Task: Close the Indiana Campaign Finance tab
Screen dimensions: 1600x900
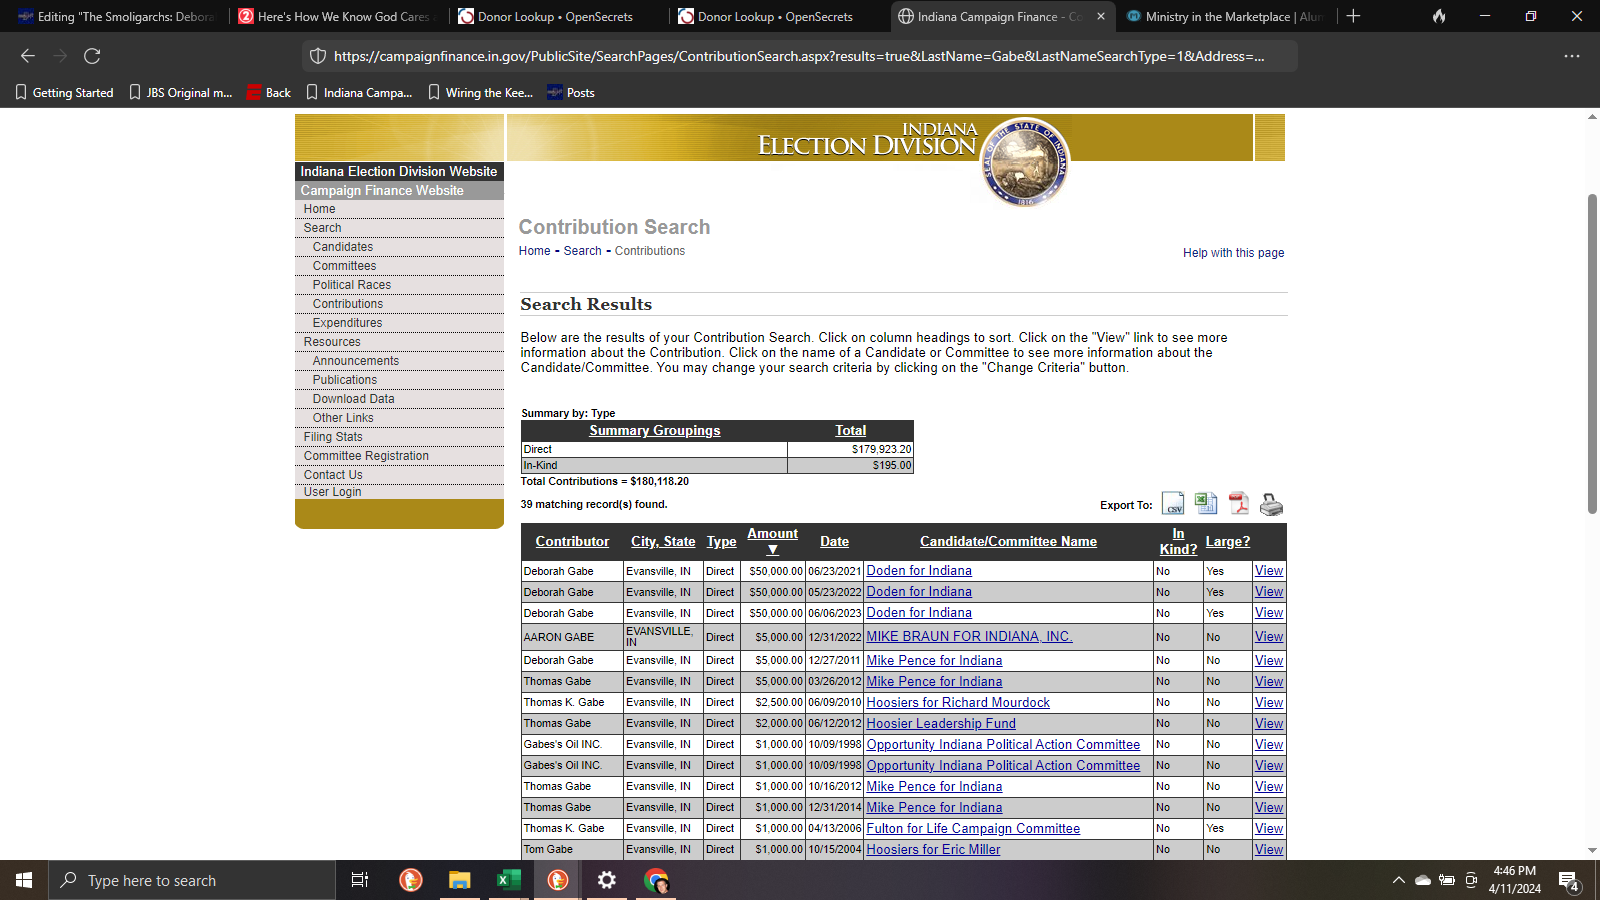Action: [1101, 16]
